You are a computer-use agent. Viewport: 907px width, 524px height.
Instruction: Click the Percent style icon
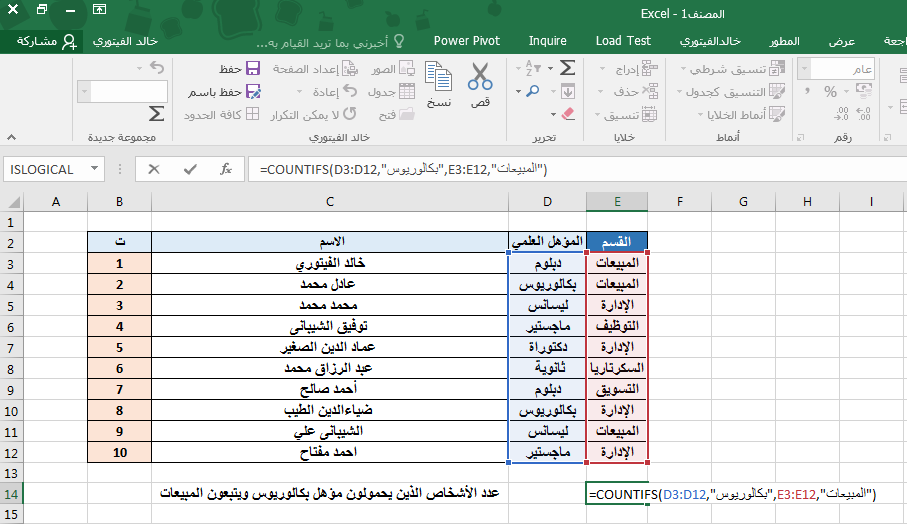pyautogui.click(x=830, y=91)
